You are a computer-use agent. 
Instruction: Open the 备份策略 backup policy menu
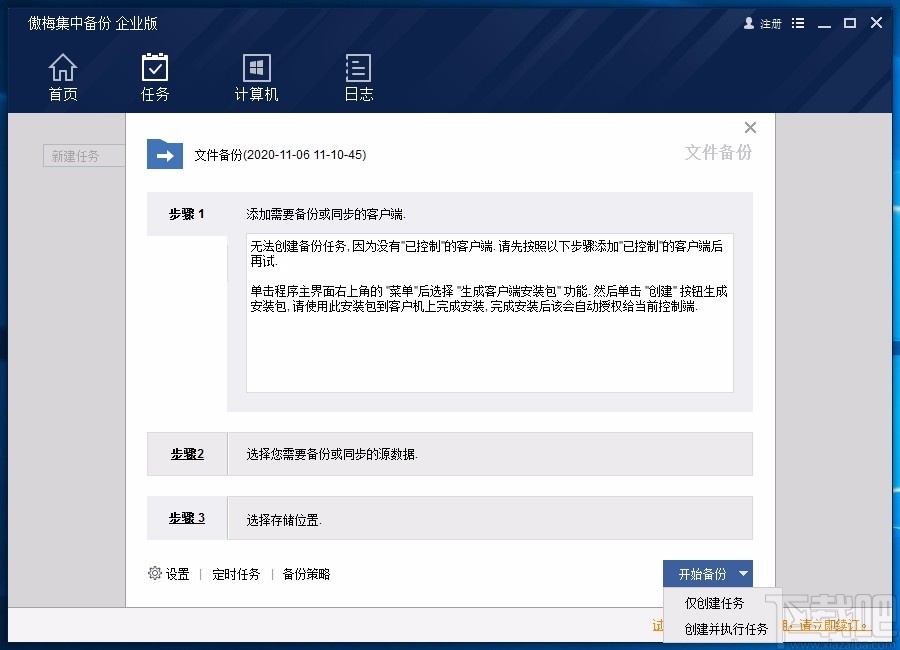309,574
